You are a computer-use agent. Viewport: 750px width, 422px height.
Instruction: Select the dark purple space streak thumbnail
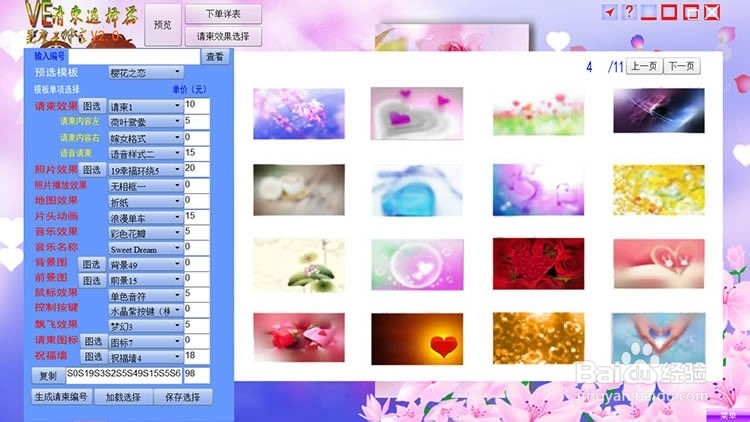[659, 111]
